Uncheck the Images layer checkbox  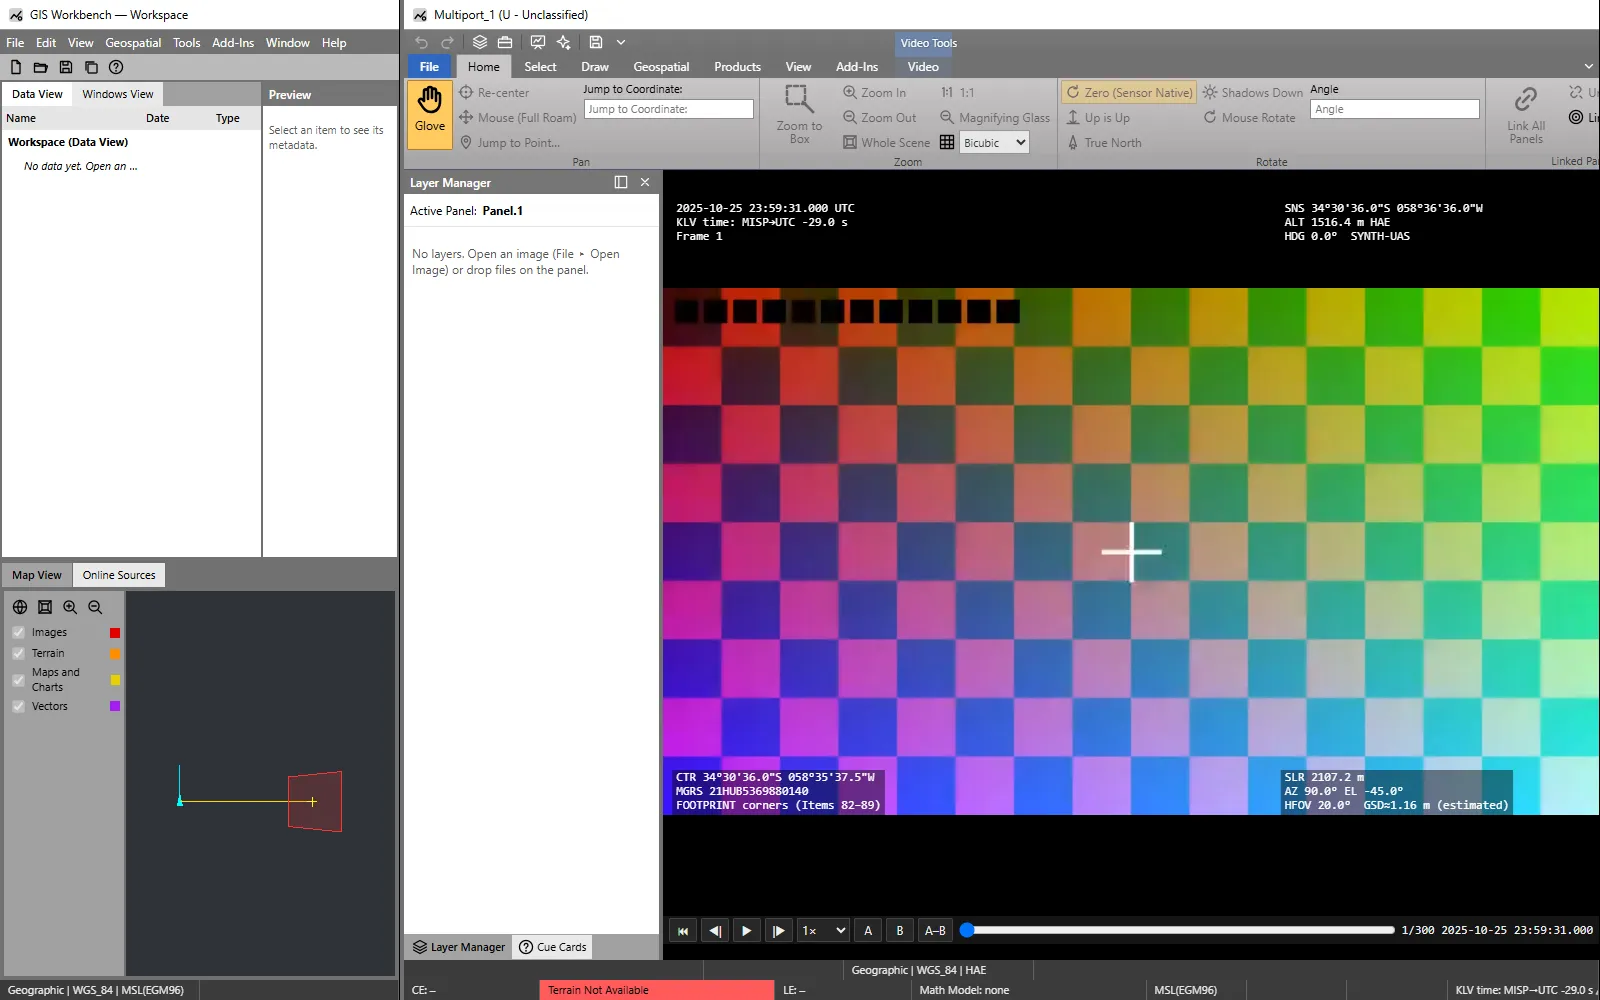(18, 632)
